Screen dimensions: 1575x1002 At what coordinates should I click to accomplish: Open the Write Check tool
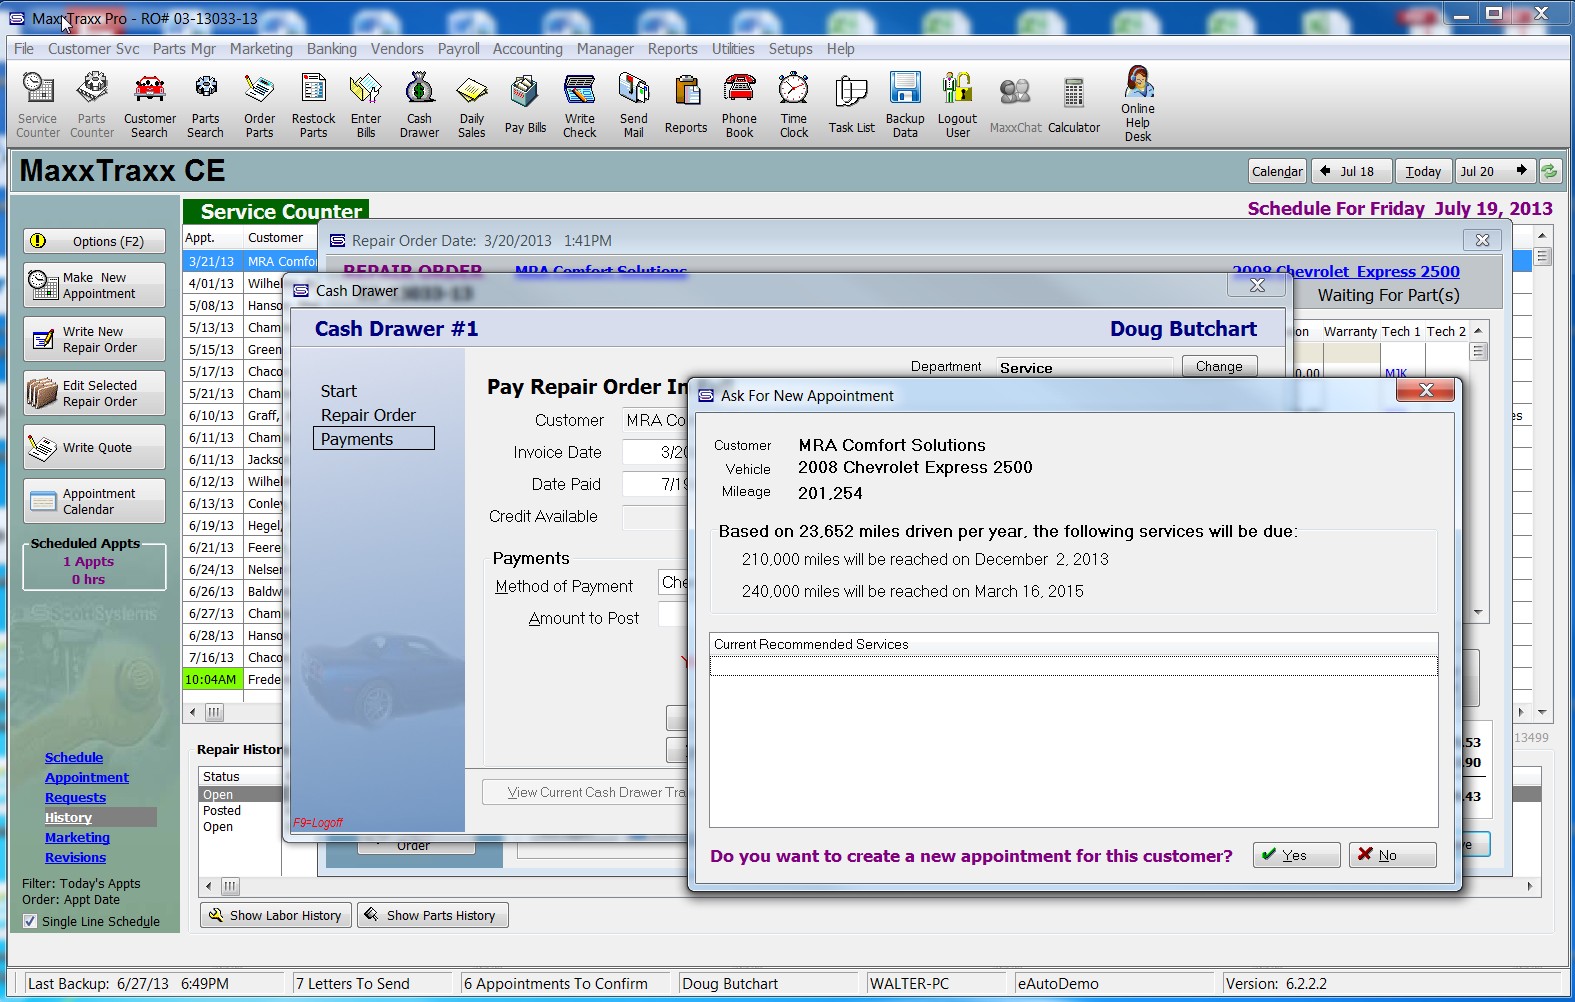coord(580,104)
